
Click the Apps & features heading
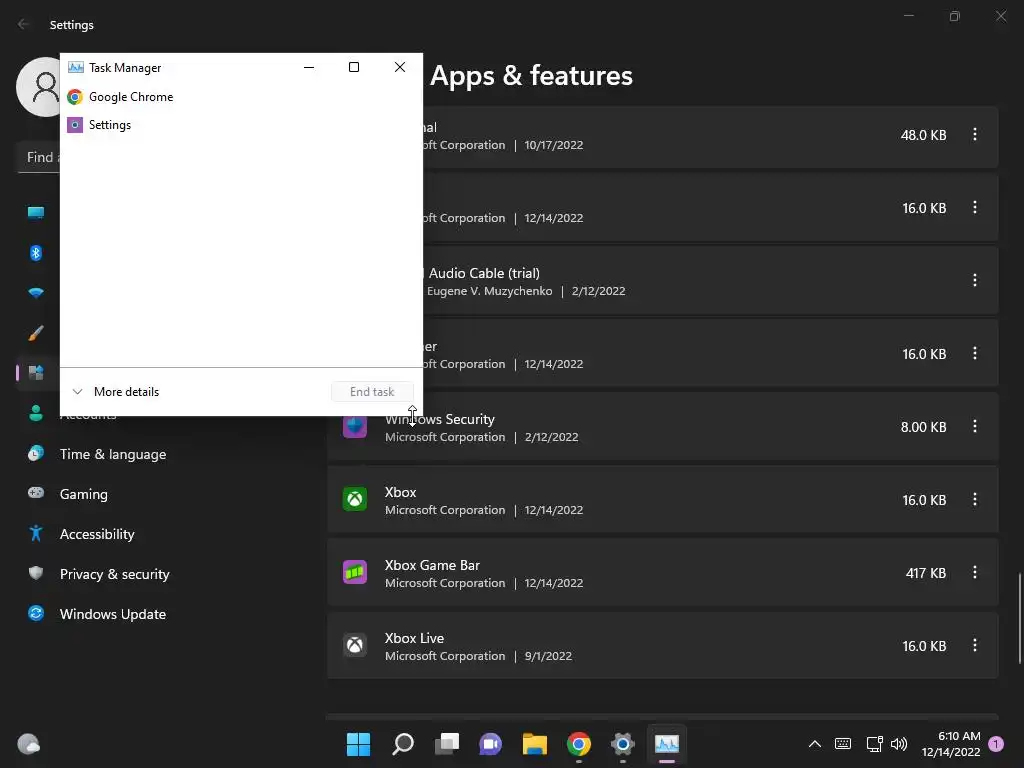531,76
